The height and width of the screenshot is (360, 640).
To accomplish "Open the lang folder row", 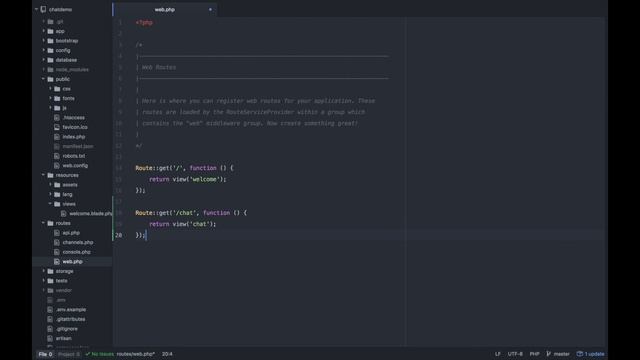I will [x=72, y=194].
